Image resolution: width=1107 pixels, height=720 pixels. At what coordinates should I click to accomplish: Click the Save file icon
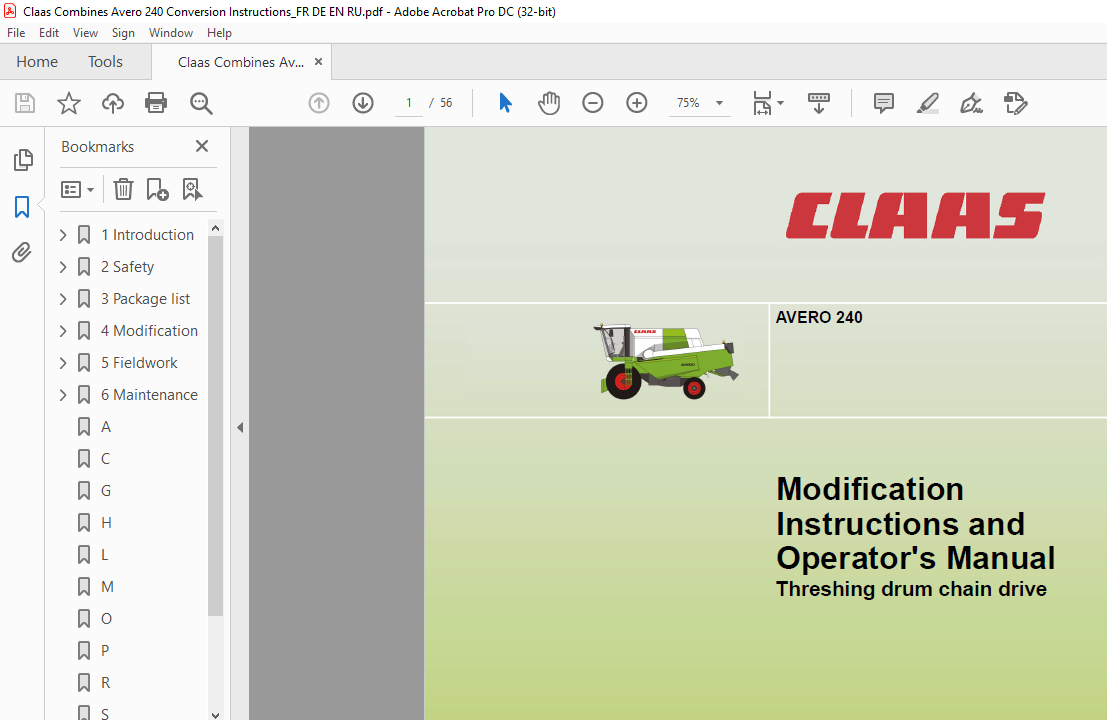[x=25, y=103]
